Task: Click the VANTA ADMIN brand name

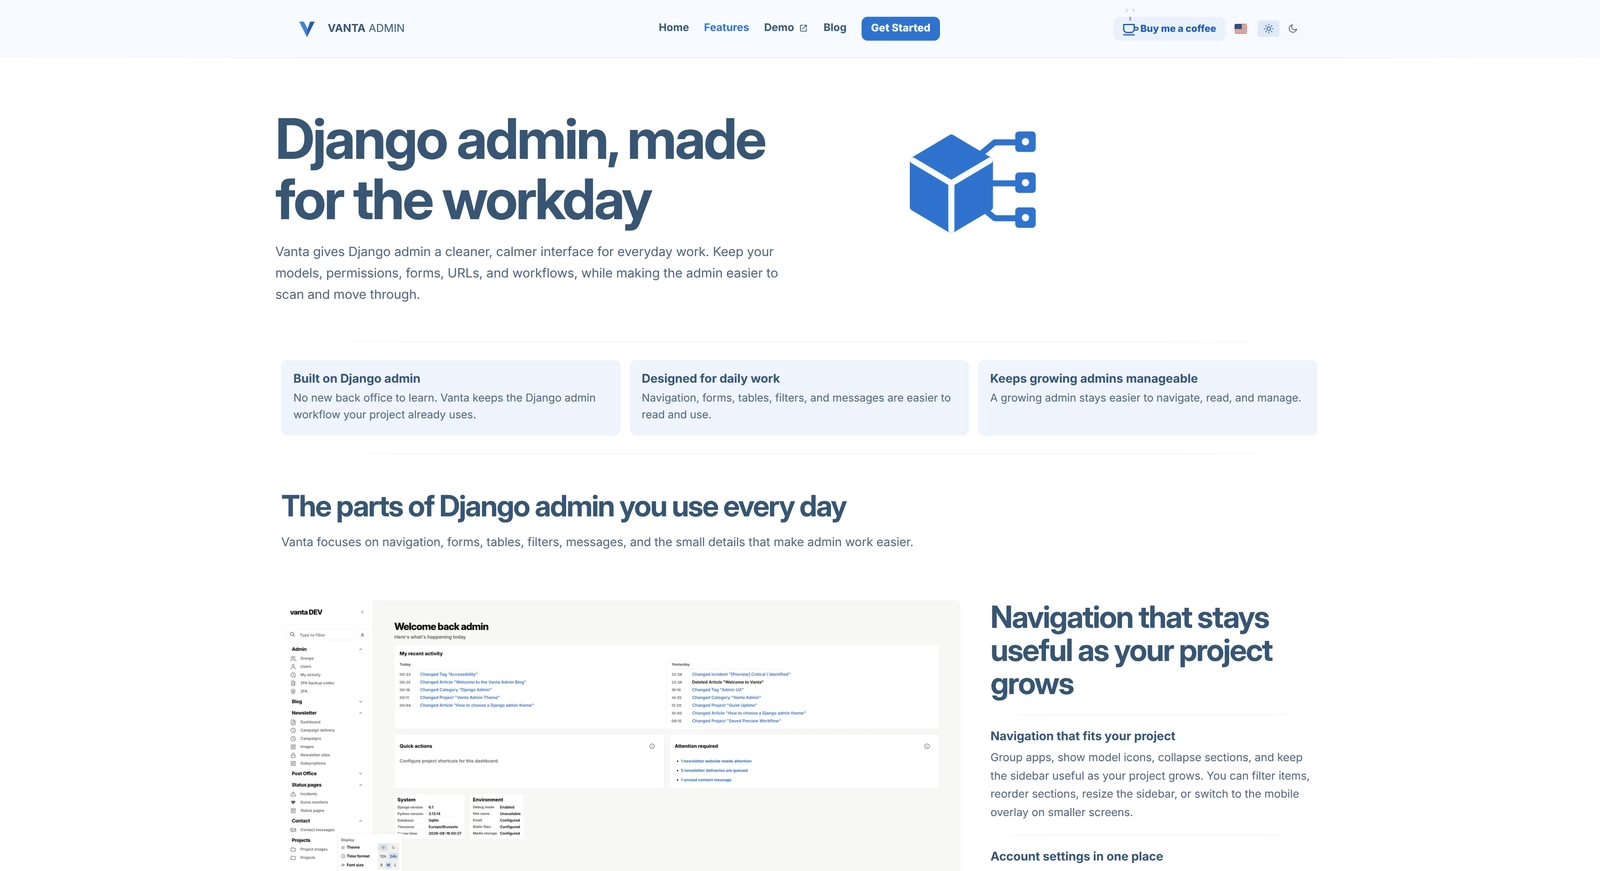Action: point(366,29)
